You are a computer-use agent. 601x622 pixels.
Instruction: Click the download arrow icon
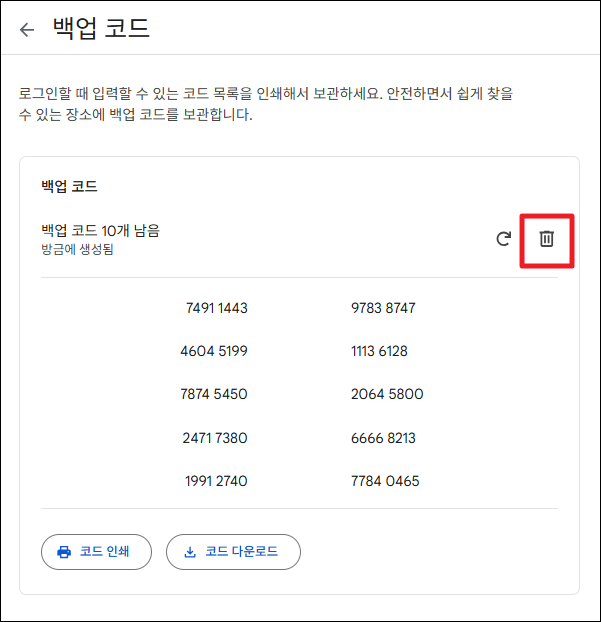(x=190, y=551)
